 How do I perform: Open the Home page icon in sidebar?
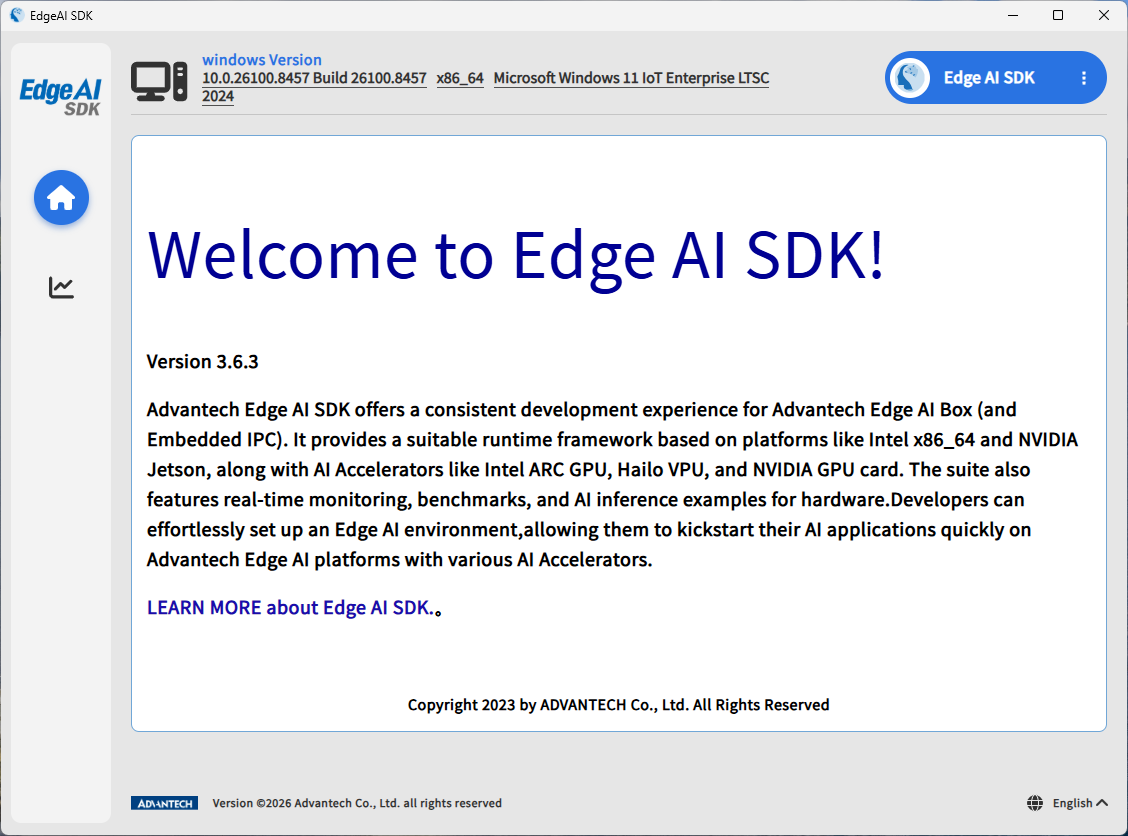point(61,198)
